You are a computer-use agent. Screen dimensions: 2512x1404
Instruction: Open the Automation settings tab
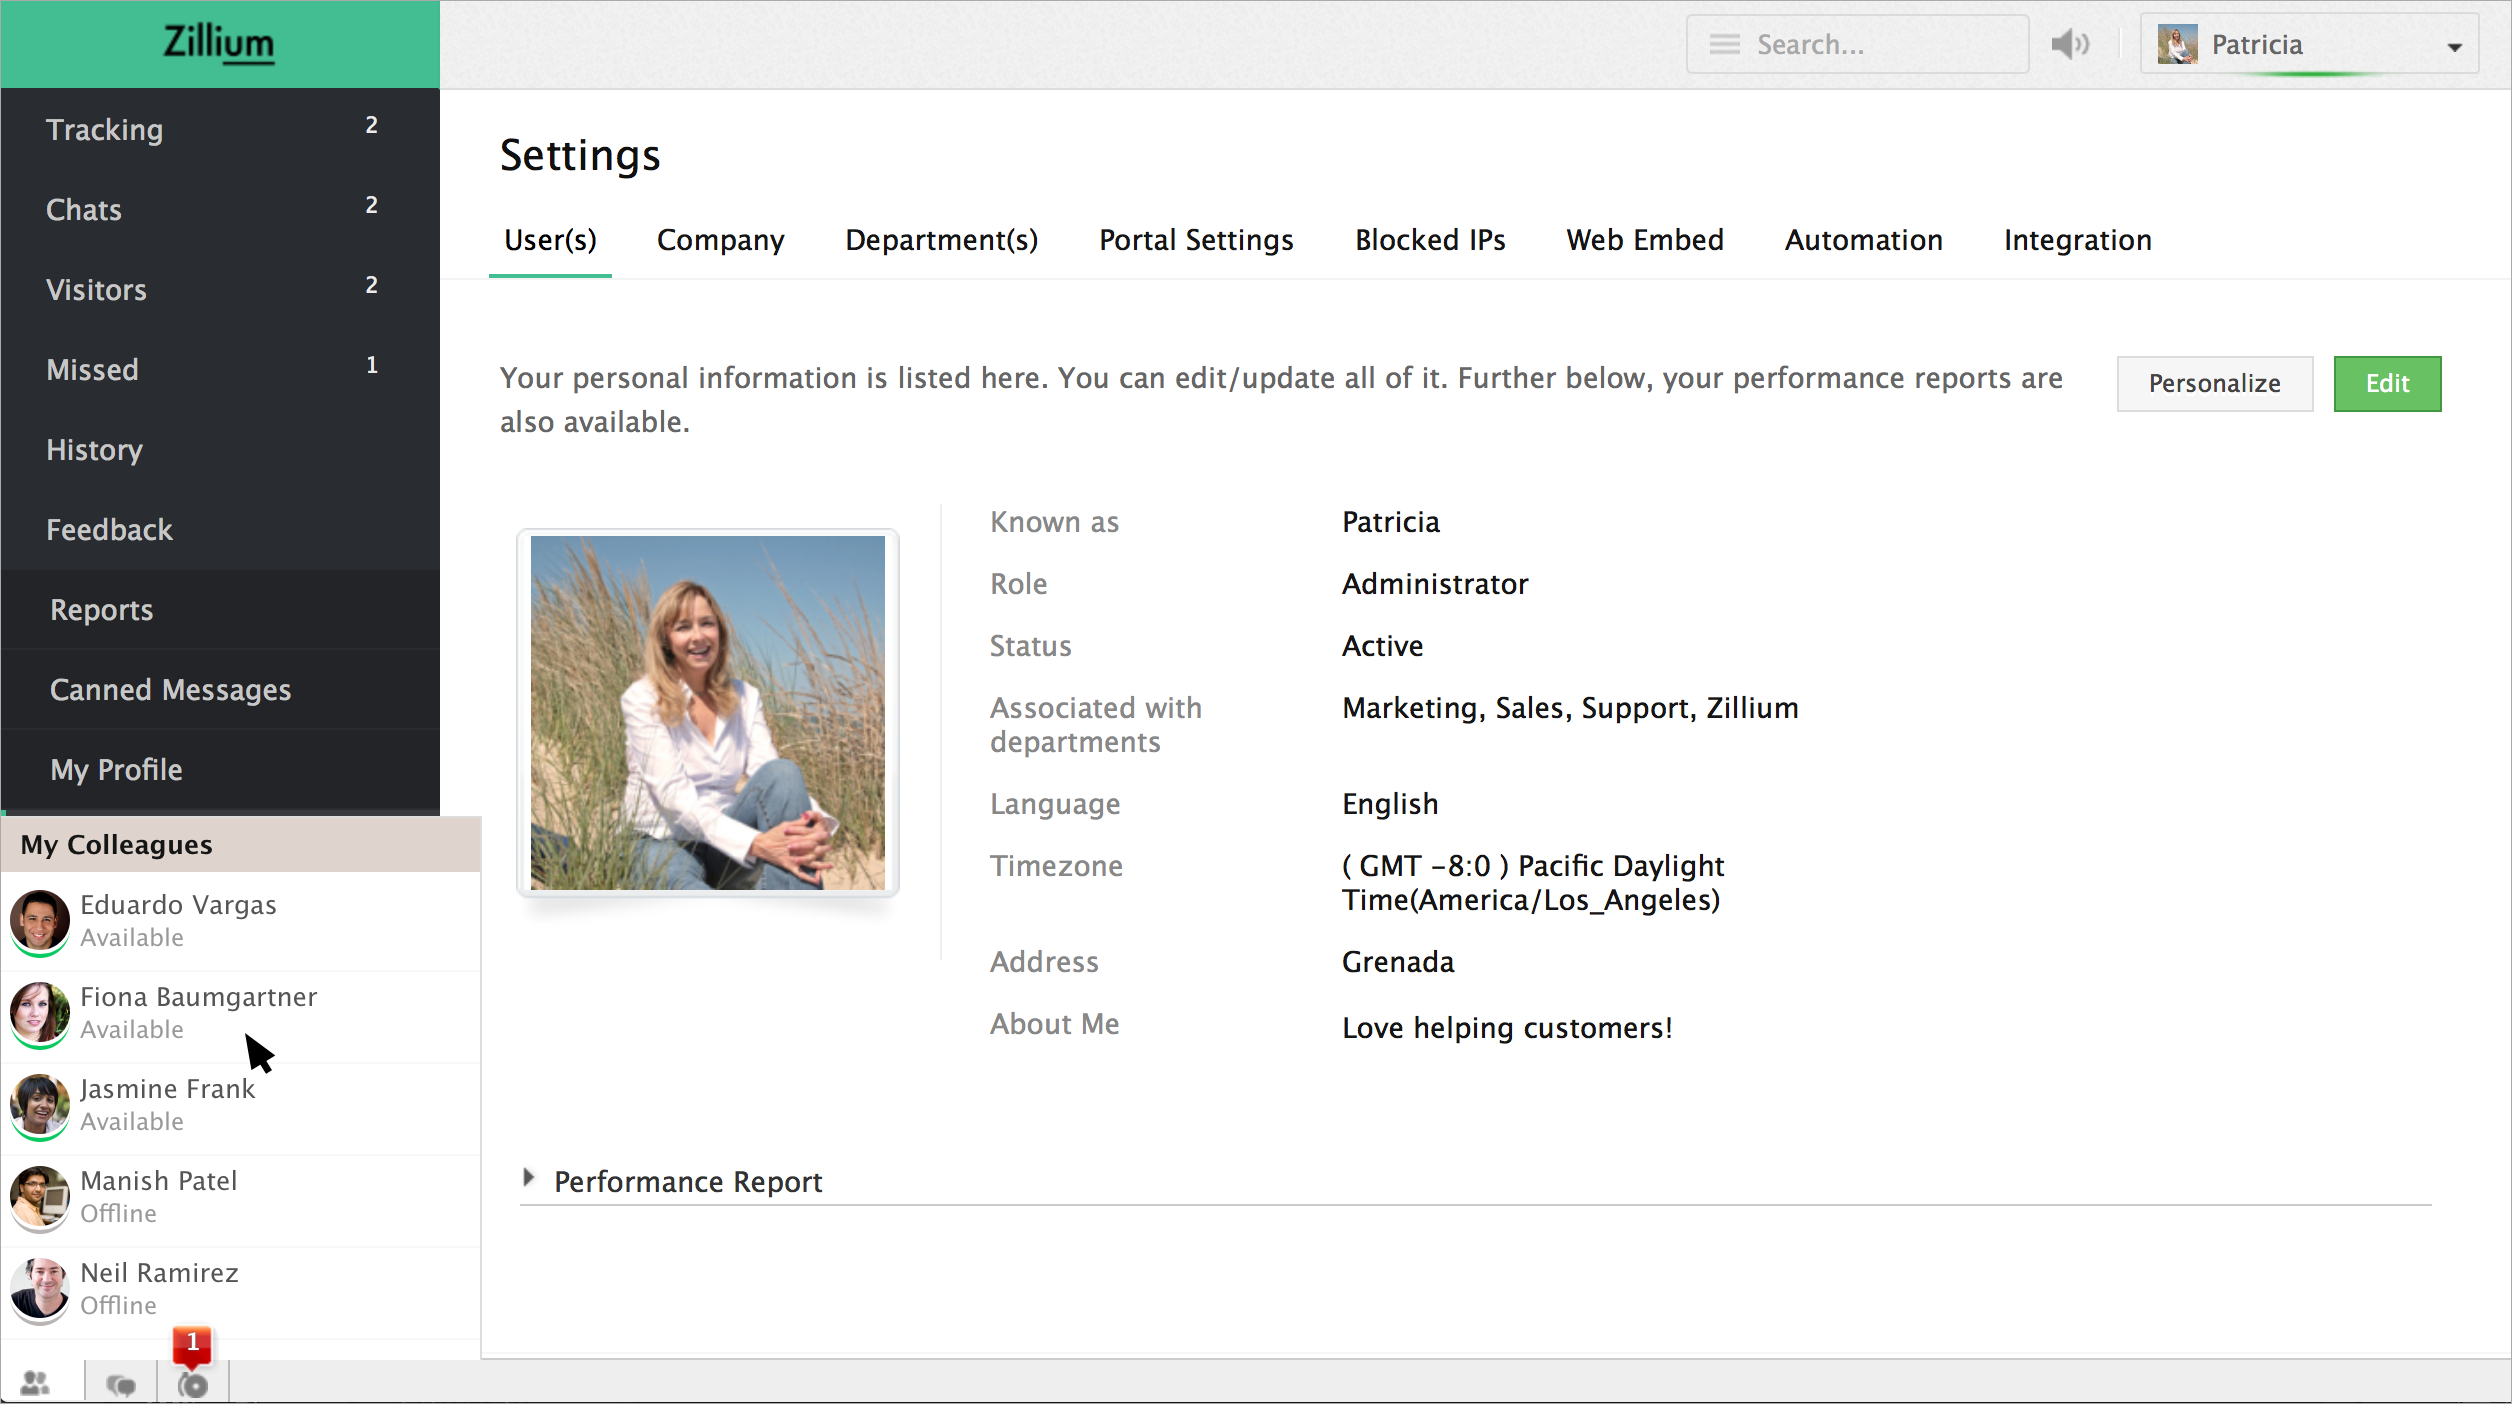tap(1863, 240)
